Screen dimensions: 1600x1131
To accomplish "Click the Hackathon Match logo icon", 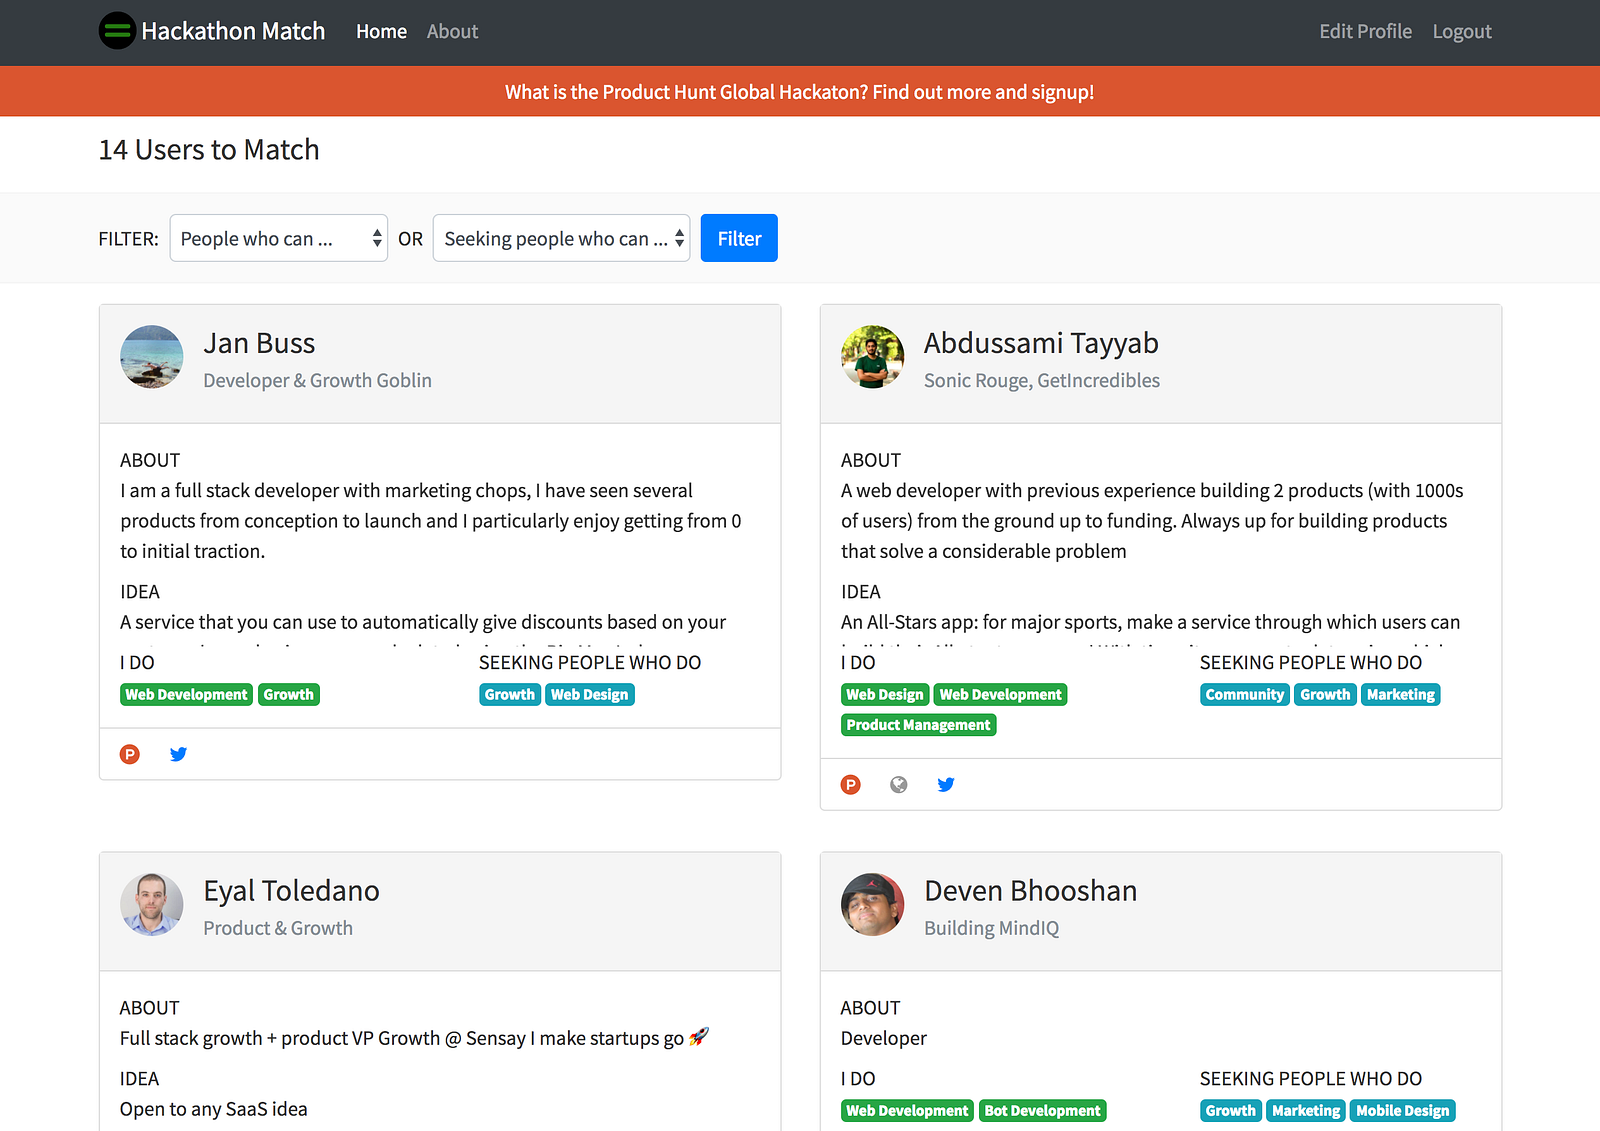I will 117,31.
